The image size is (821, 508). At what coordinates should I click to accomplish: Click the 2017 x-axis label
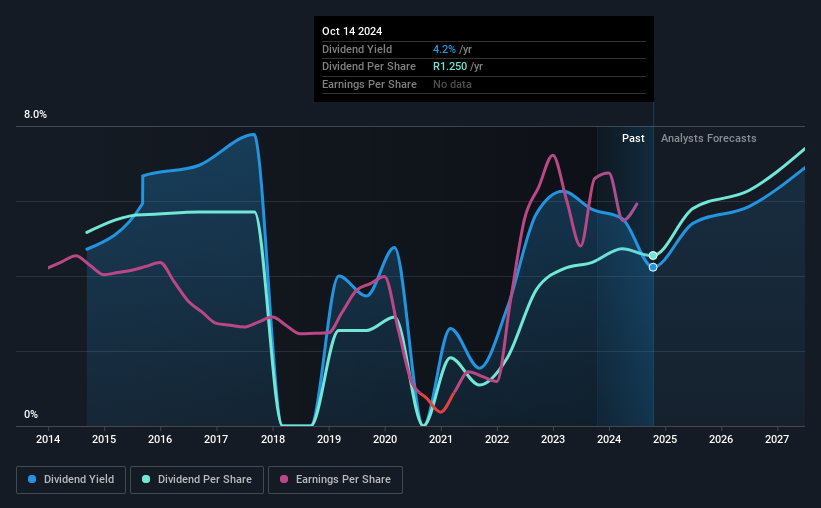coord(216,439)
